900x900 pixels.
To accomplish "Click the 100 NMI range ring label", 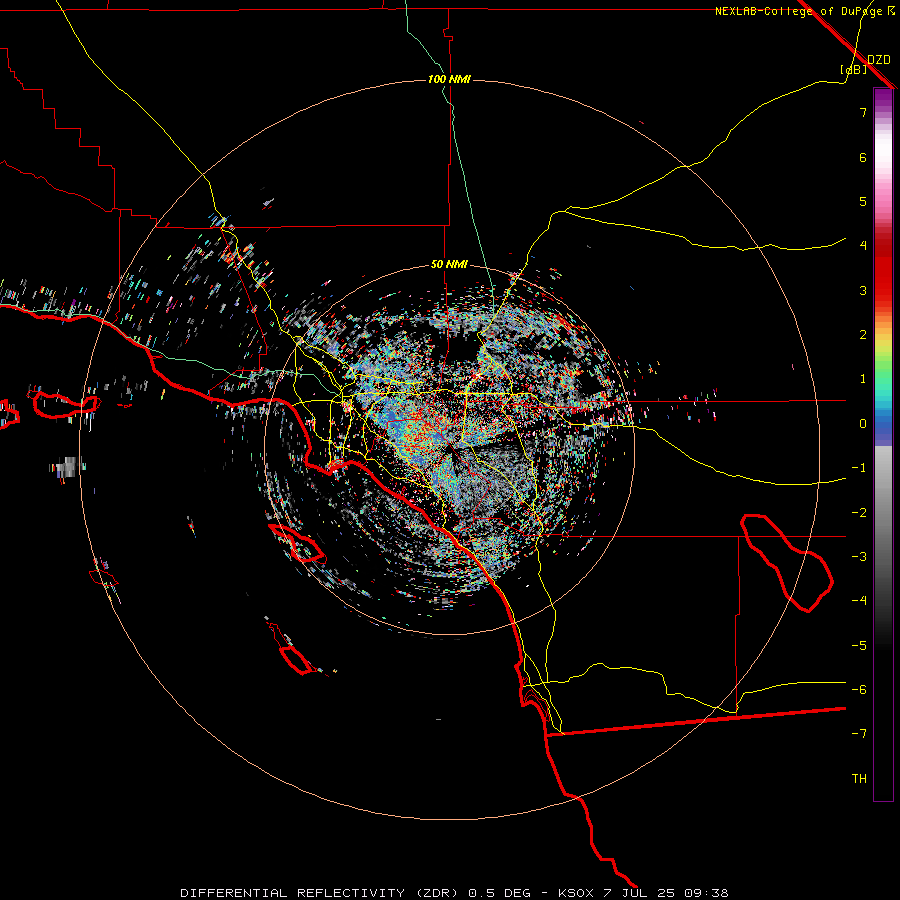I will [449, 79].
